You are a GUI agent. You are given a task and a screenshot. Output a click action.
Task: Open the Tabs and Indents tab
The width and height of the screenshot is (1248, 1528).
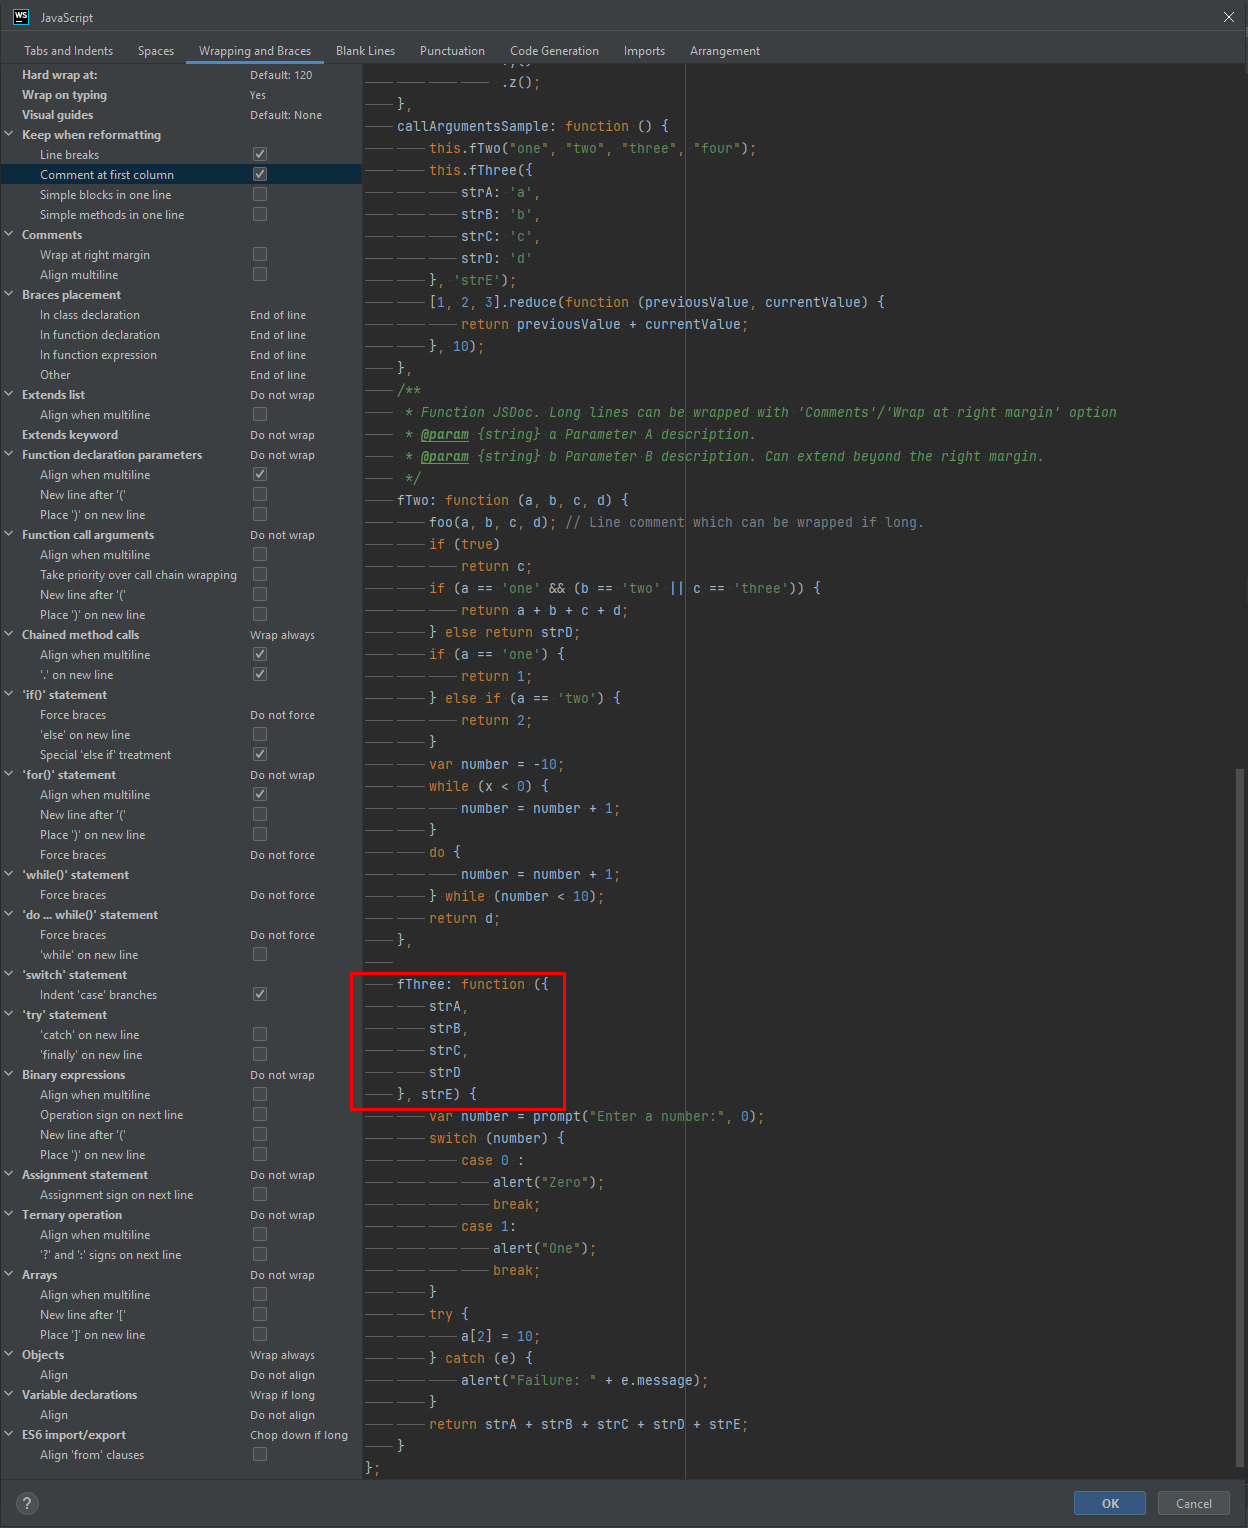coord(68,51)
